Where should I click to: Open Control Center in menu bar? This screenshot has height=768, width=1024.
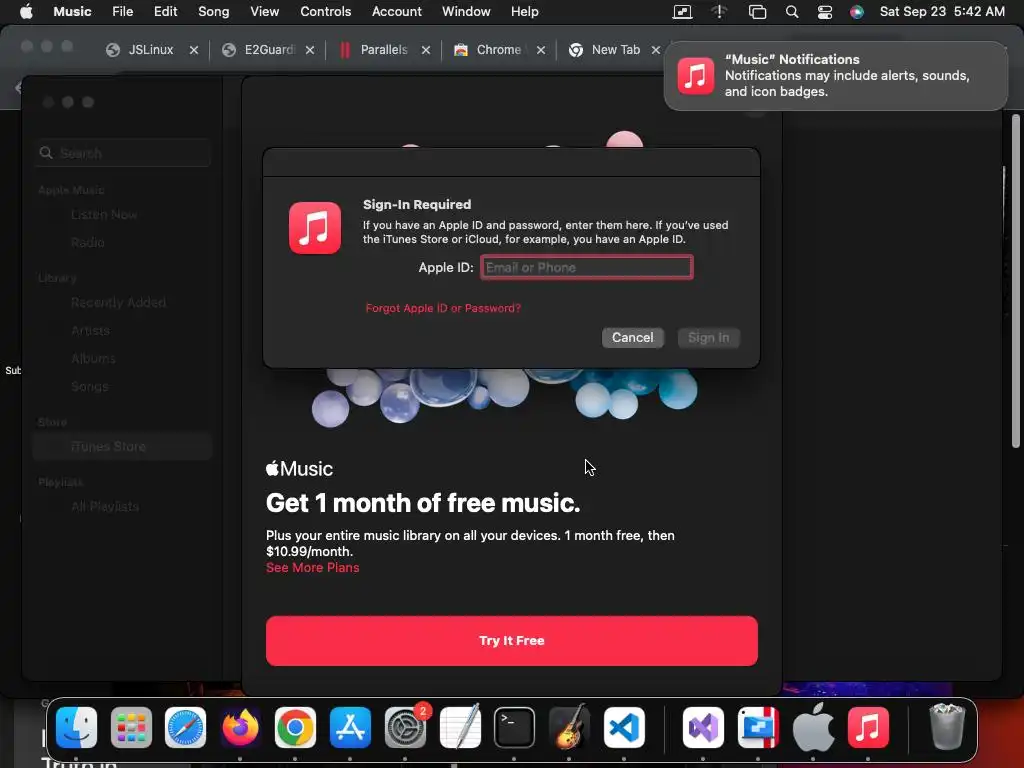[x=825, y=12]
